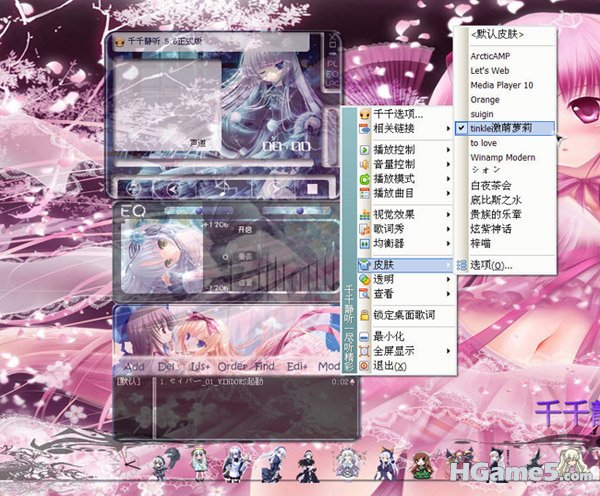Expand the 相关链接 submenu arrow

coord(448,128)
